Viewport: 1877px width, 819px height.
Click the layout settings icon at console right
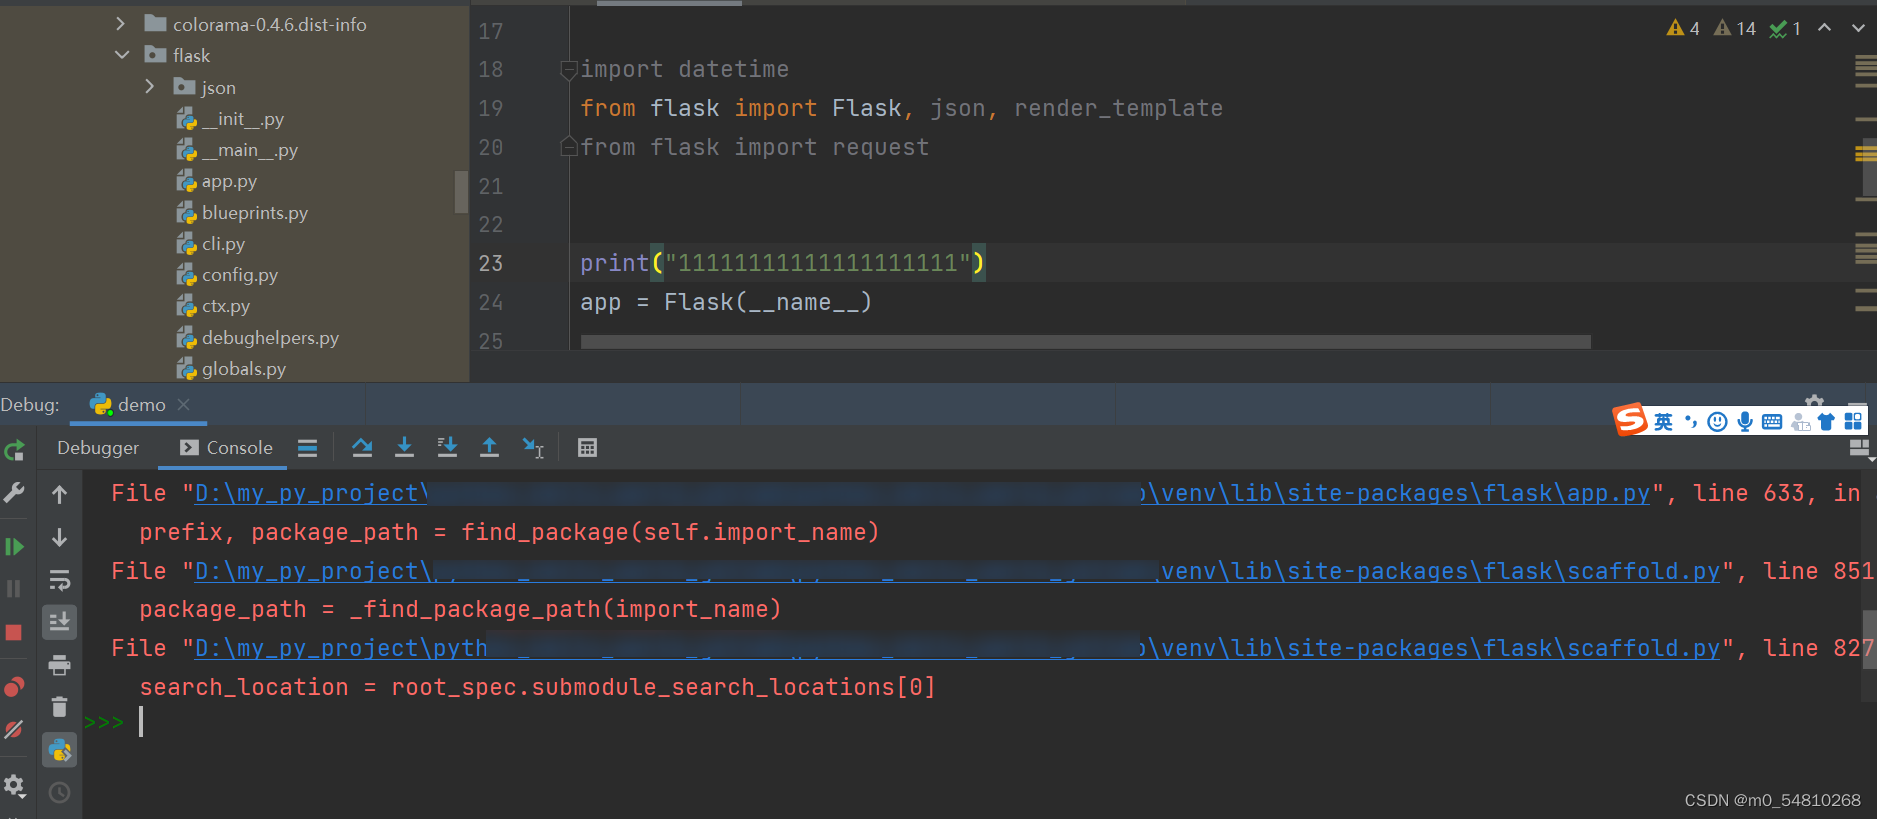(x=1859, y=448)
